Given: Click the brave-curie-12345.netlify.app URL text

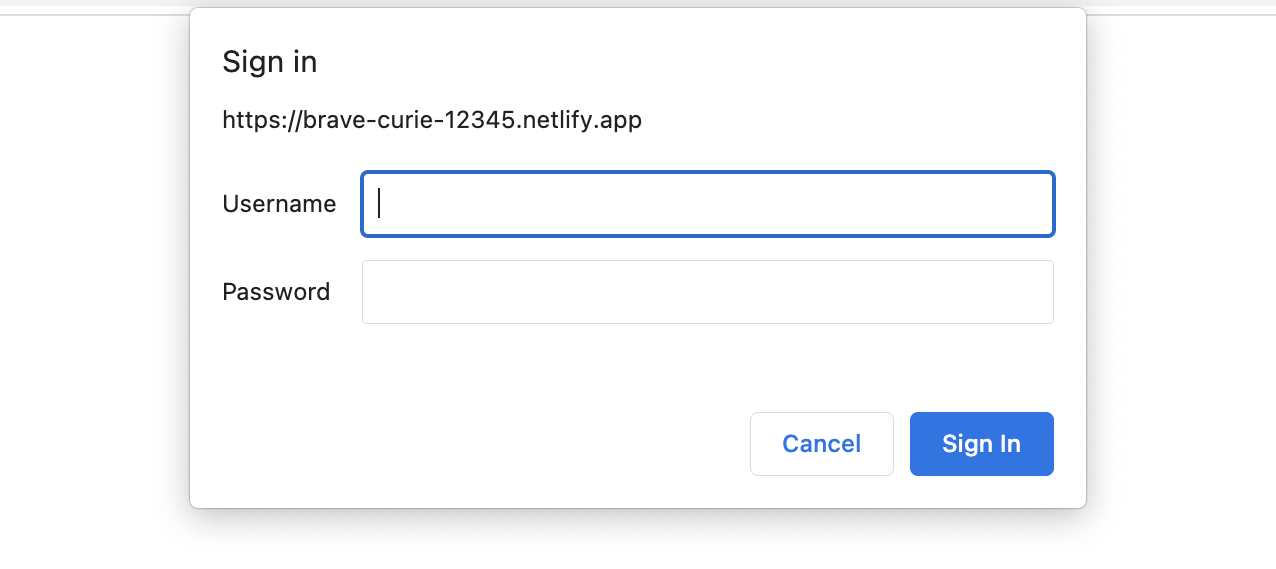Looking at the screenshot, I should pos(432,121).
